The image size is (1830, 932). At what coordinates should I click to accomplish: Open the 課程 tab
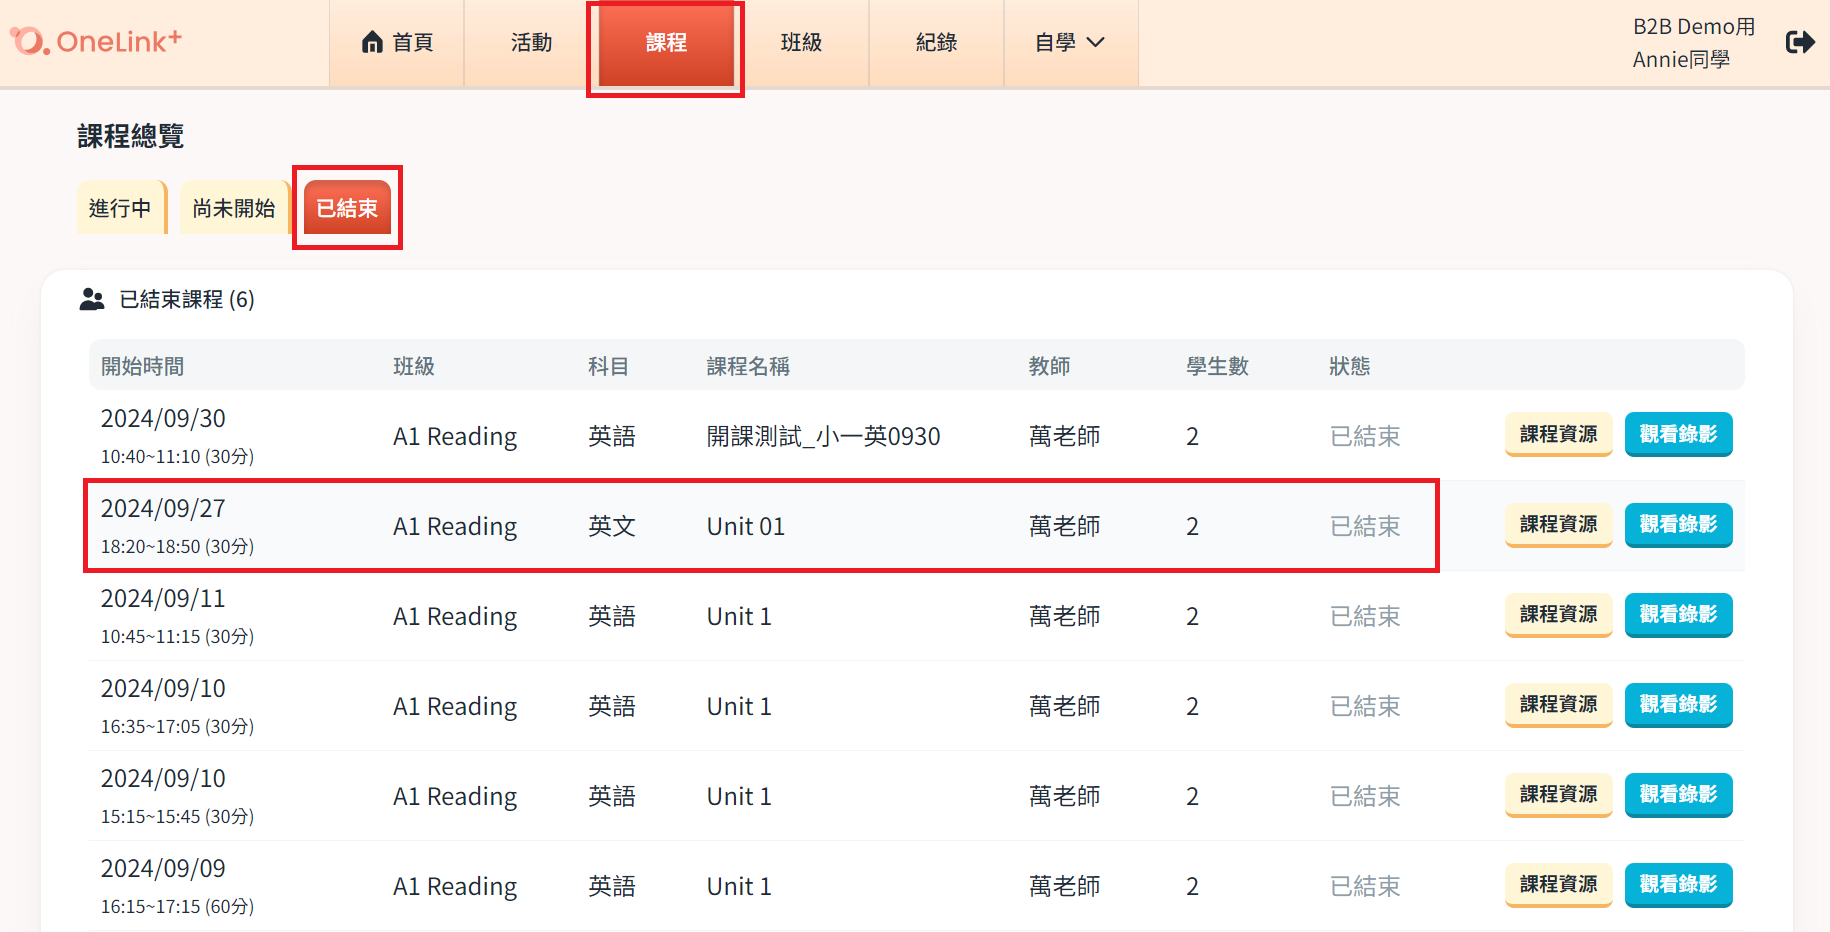click(x=666, y=43)
